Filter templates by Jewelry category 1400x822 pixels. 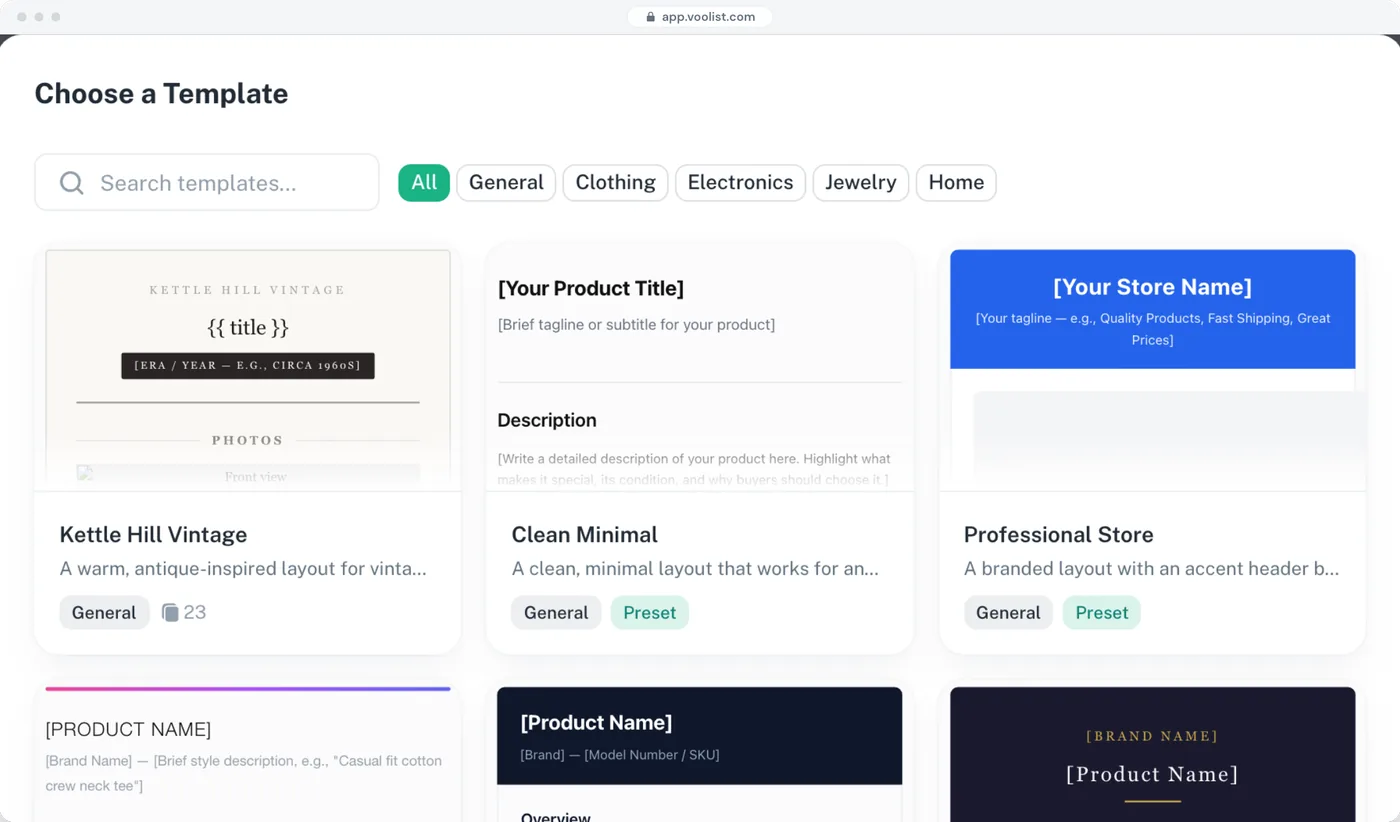[x=860, y=182]
